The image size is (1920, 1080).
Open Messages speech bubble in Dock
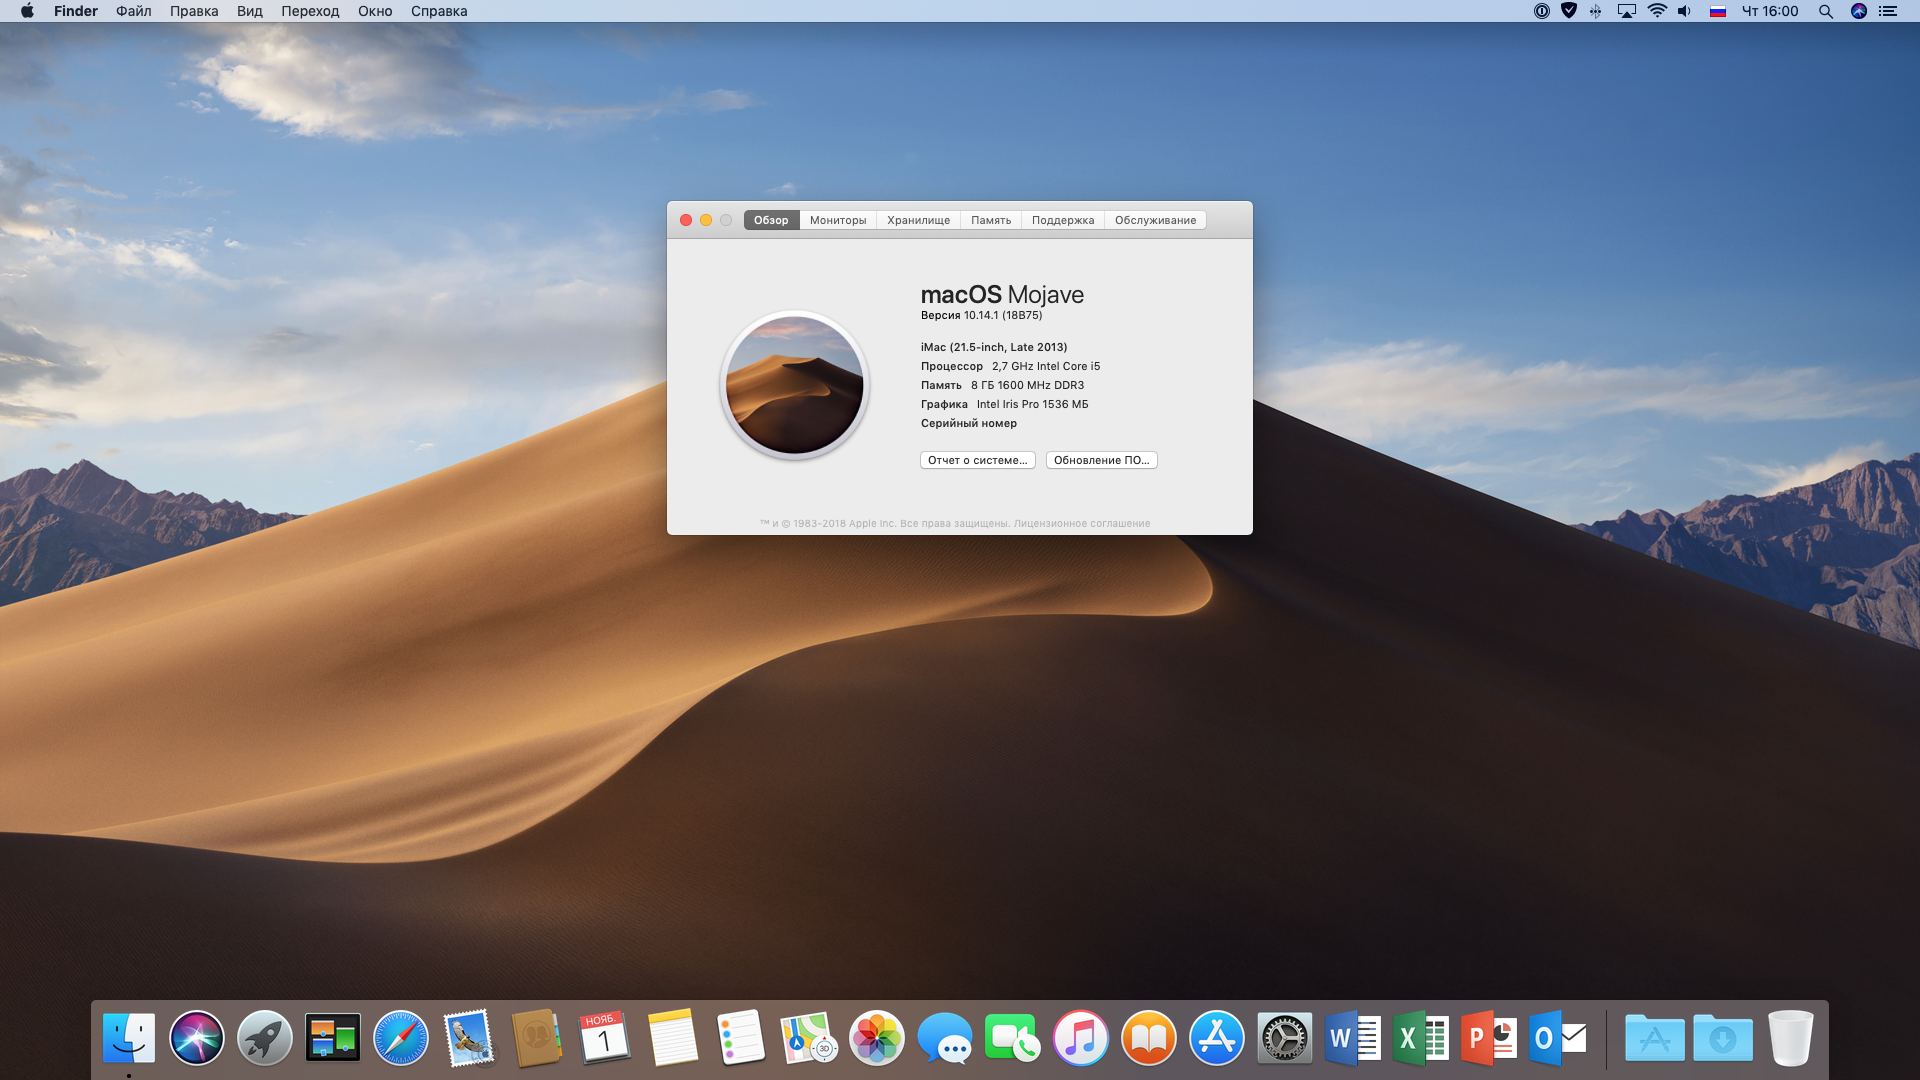point(945,1038)
